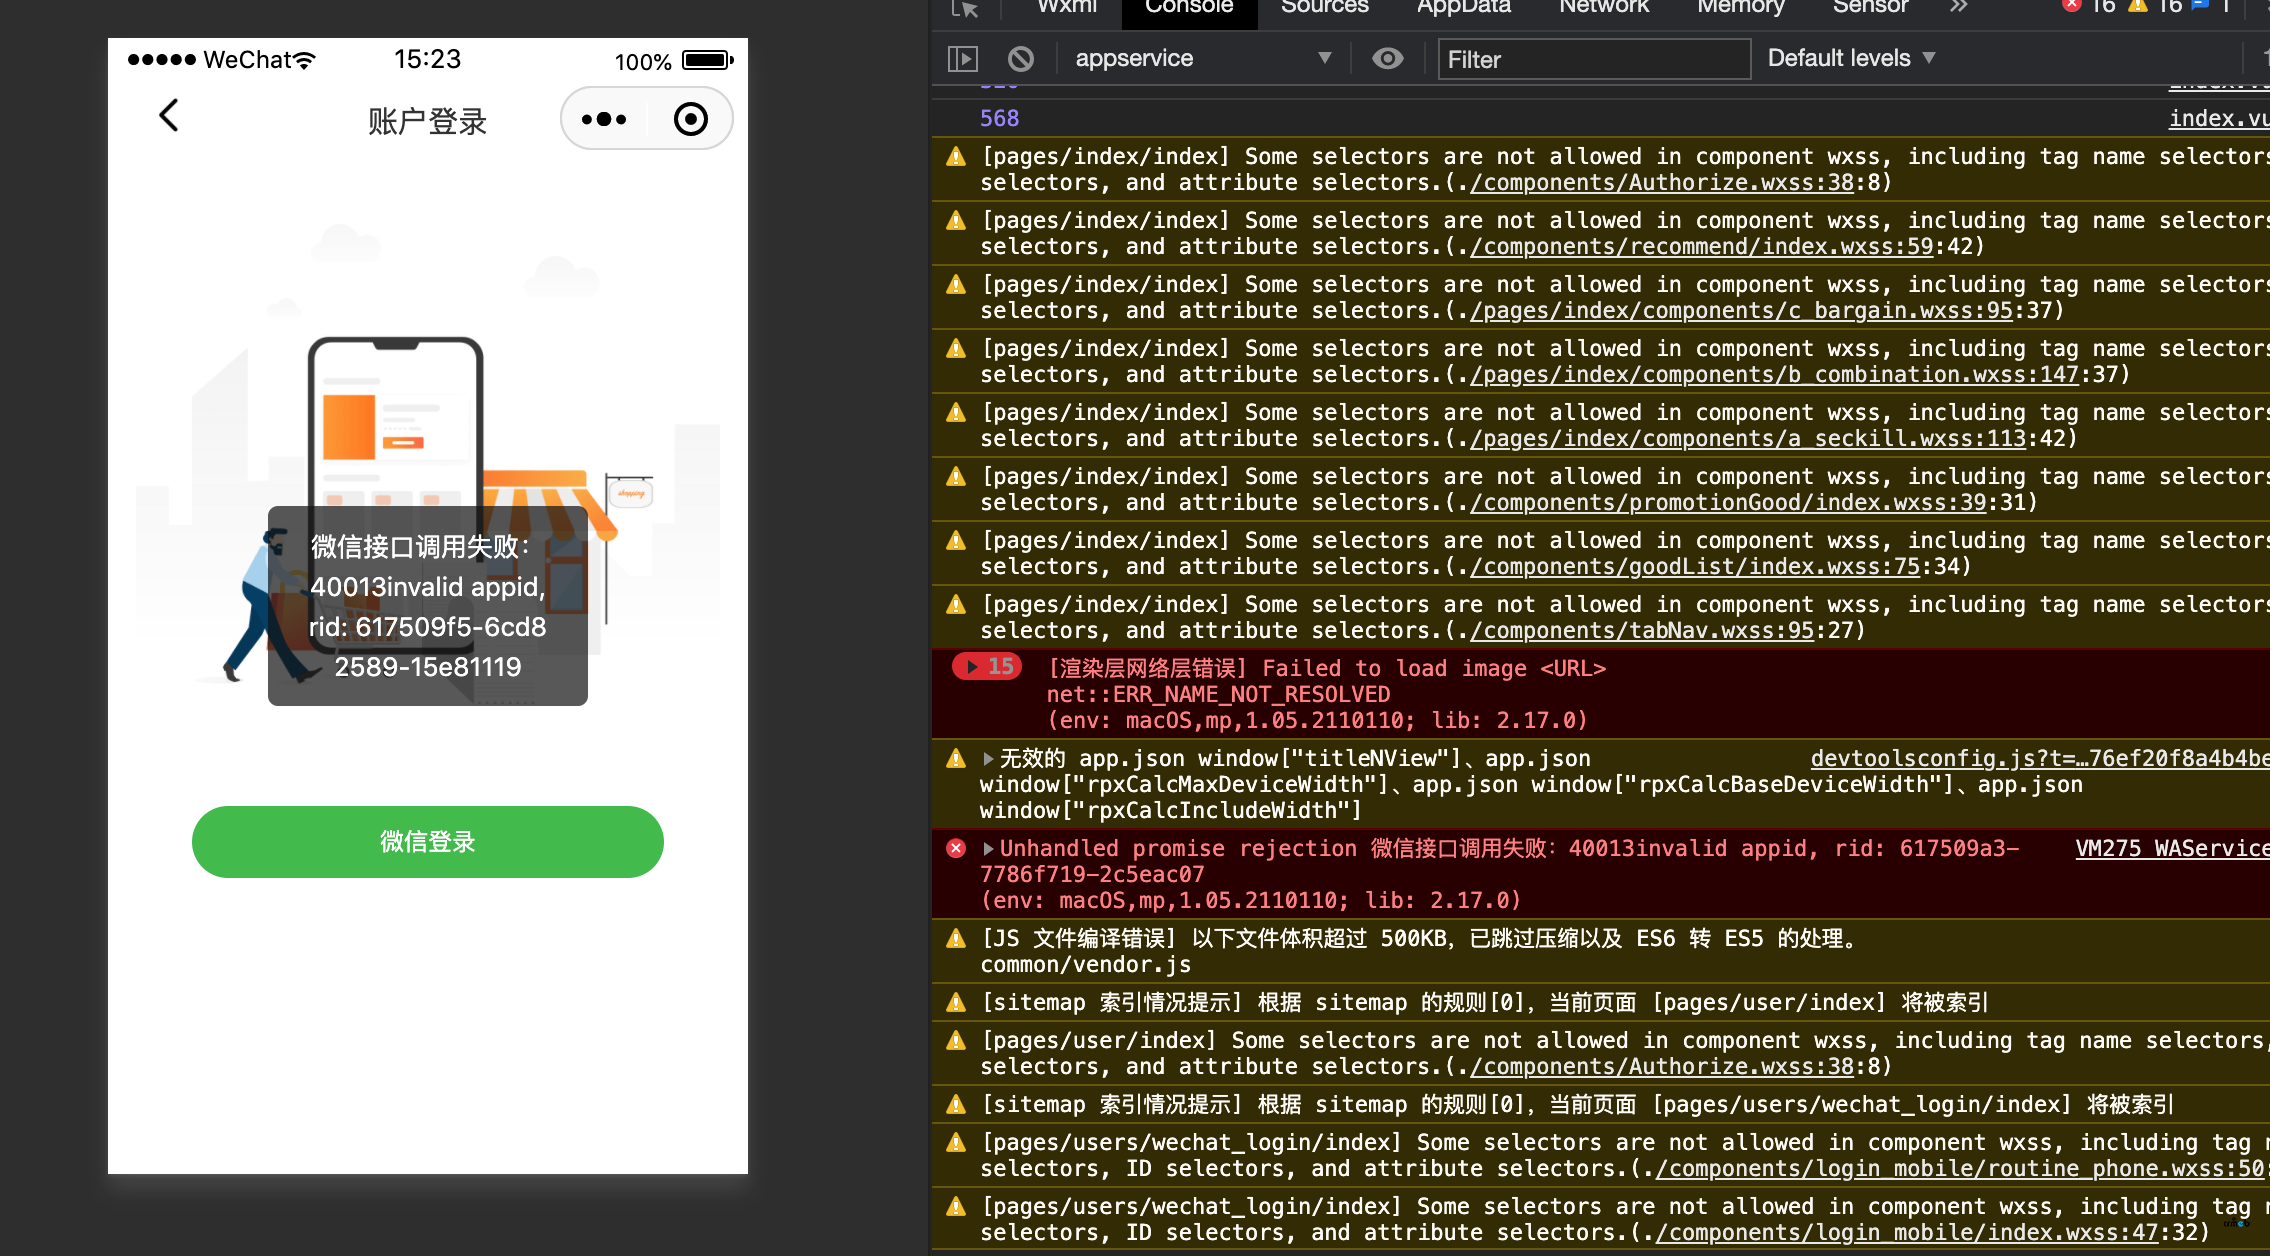The image size is (2270, 1256).
Task: Open the index.vue link beside 568
Action: tap(2219, 119)
